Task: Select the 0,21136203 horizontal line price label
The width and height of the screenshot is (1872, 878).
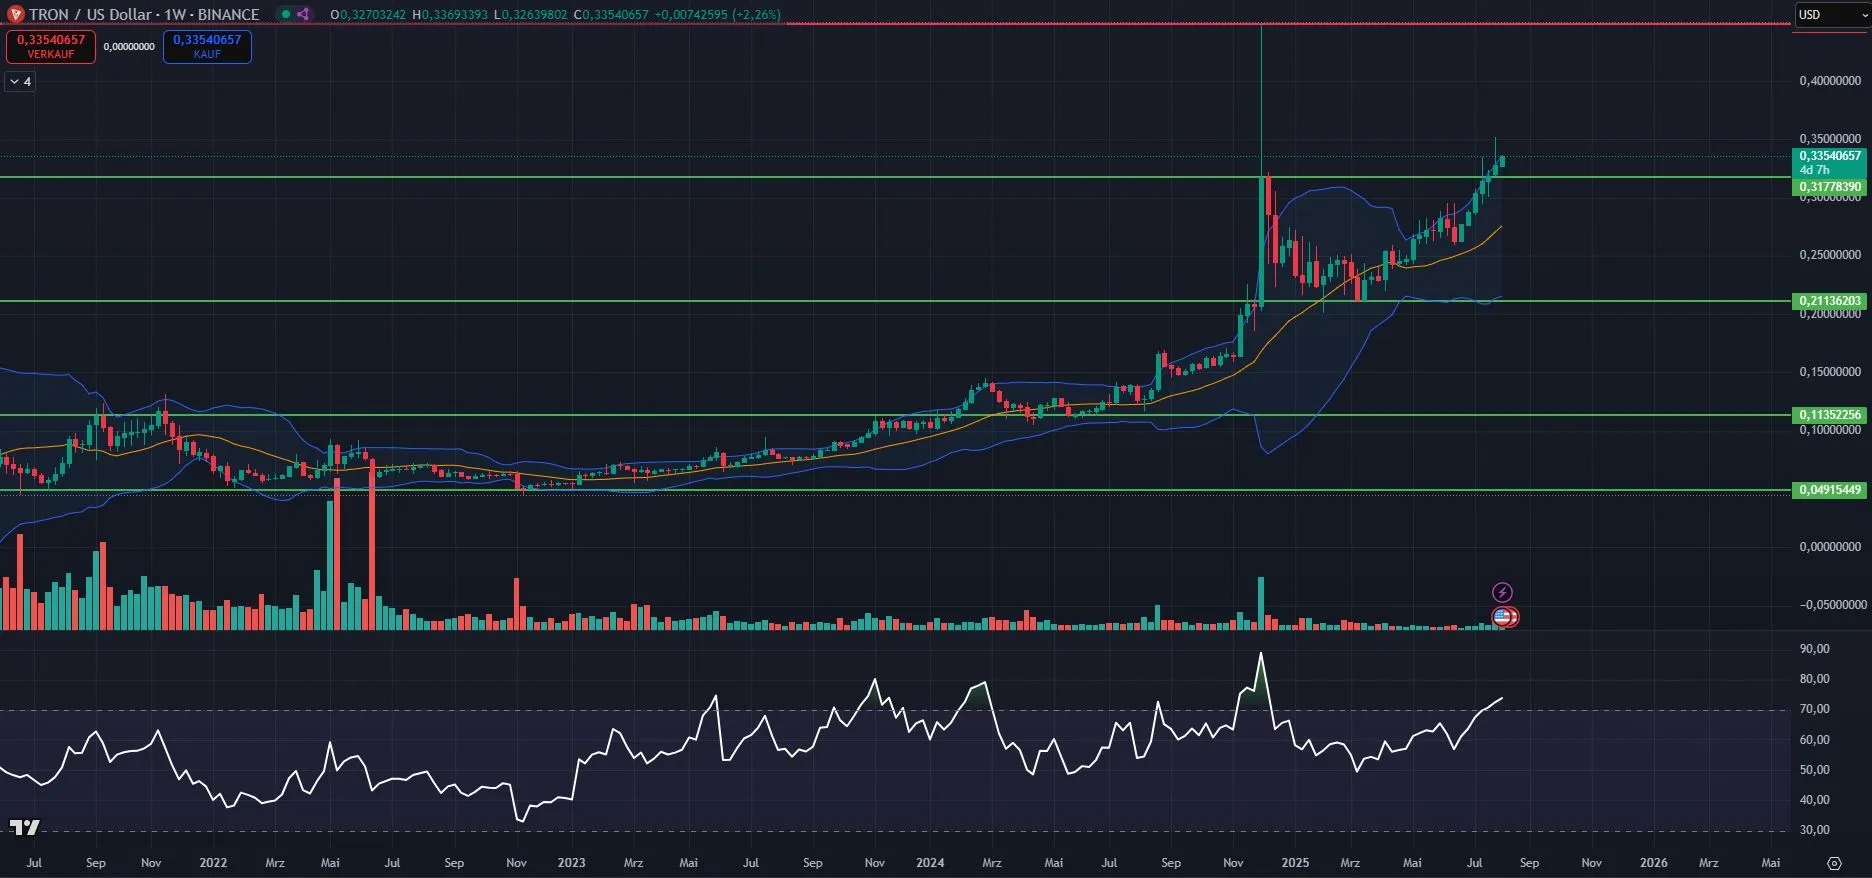Action: point(1830,301)
